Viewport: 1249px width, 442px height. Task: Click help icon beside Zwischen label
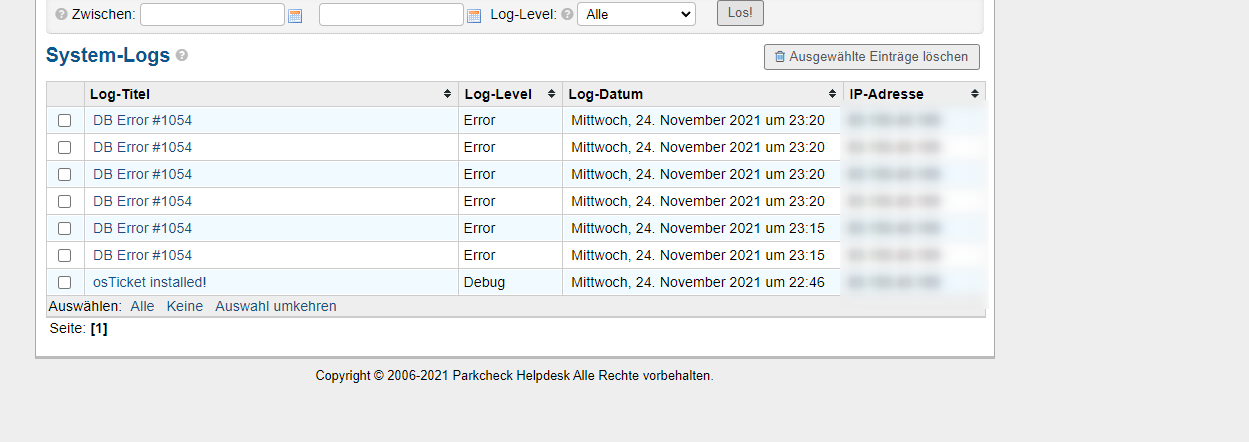tap(62, 15)
